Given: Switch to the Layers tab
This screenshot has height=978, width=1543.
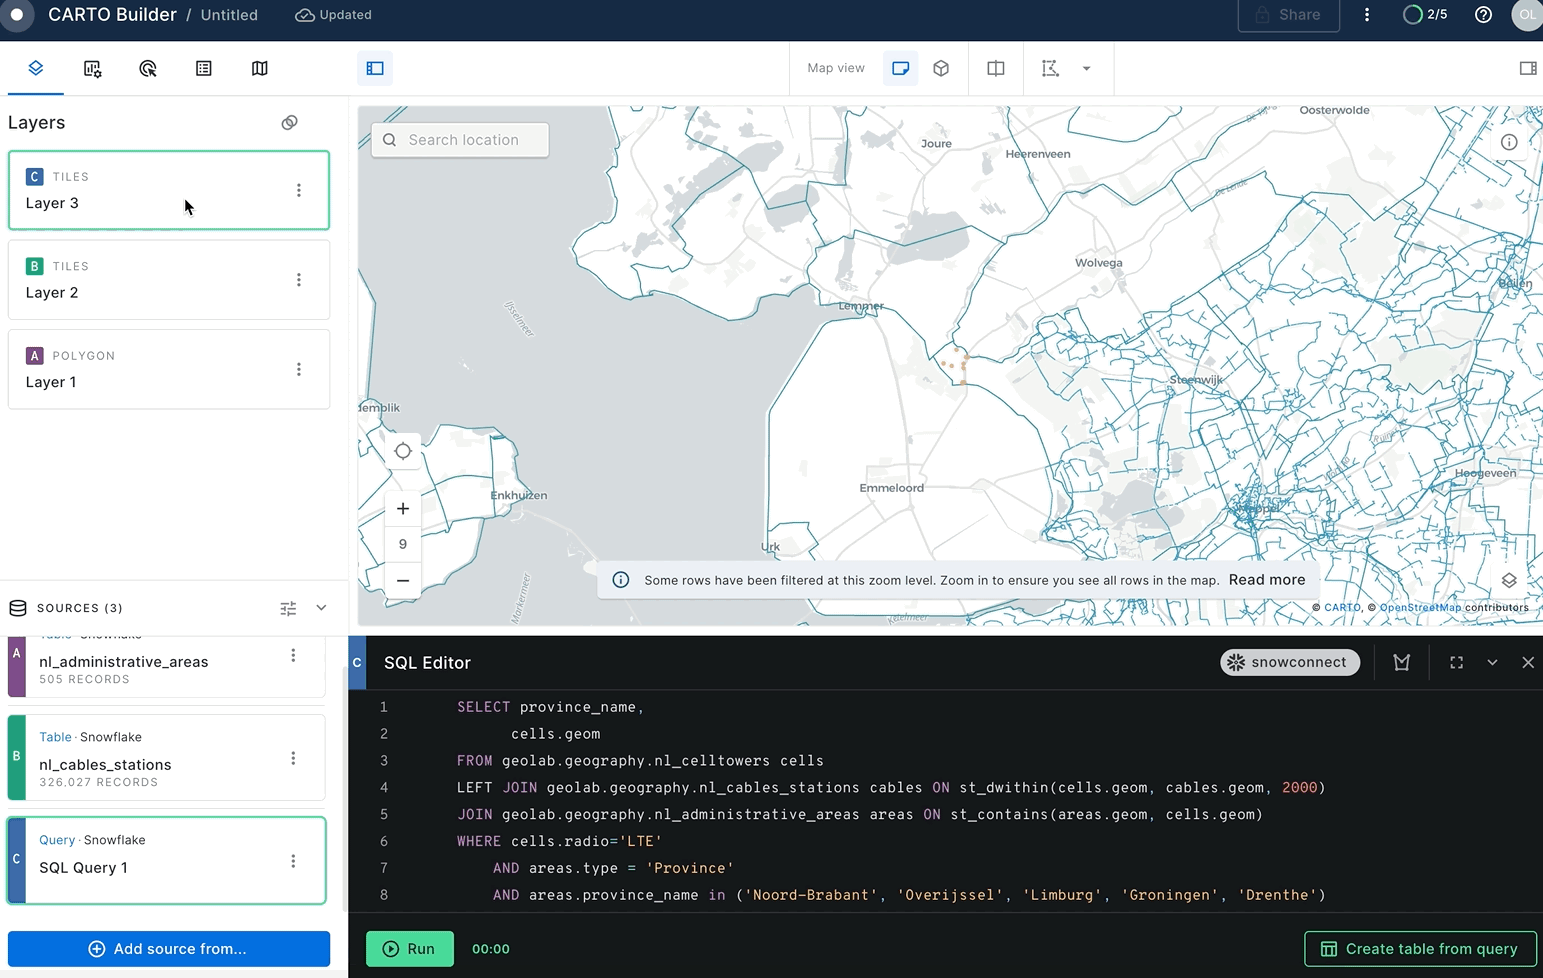Looking at the screenshot, I should 35,69.
